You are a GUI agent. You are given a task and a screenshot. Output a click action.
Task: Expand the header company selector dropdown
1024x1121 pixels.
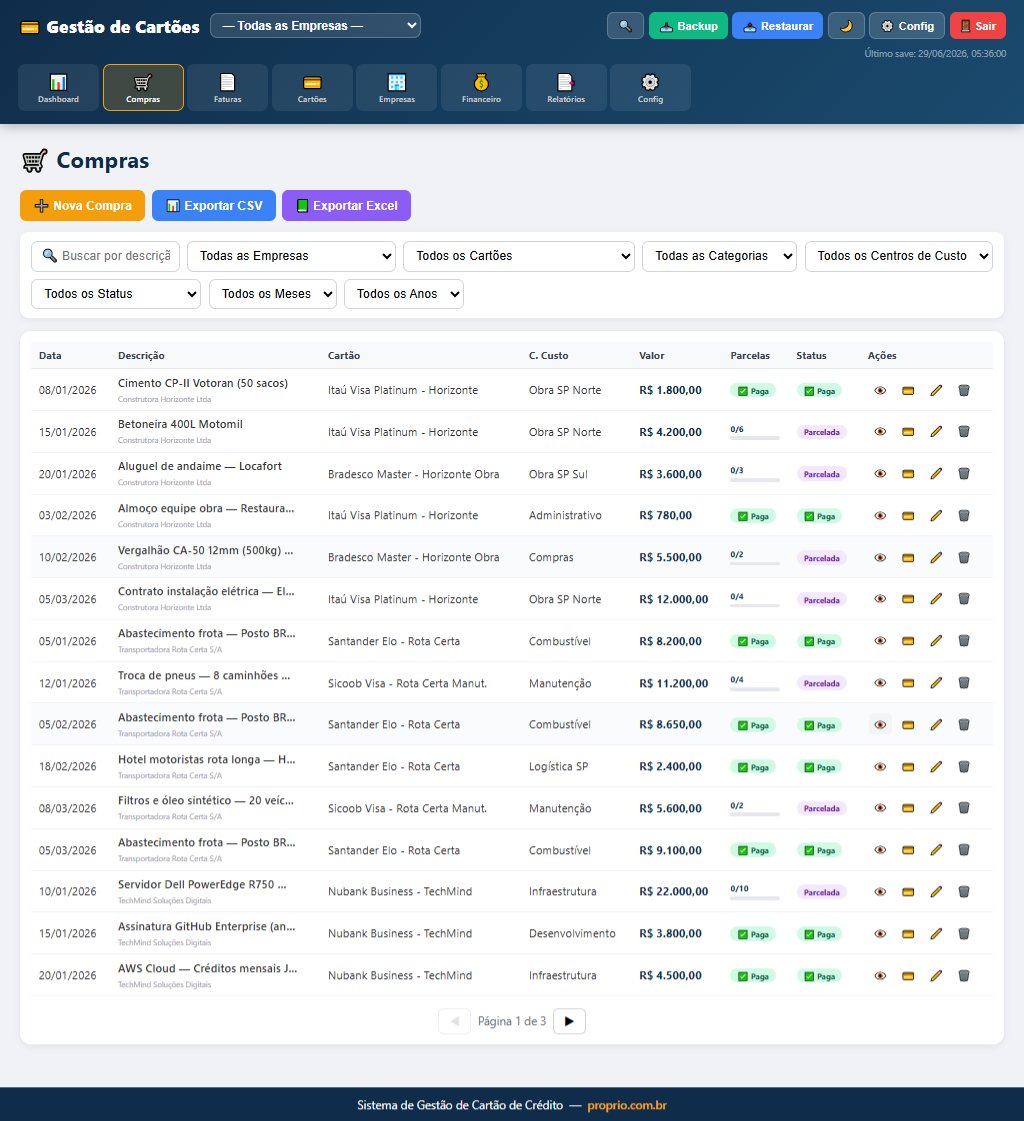point(315,26)
